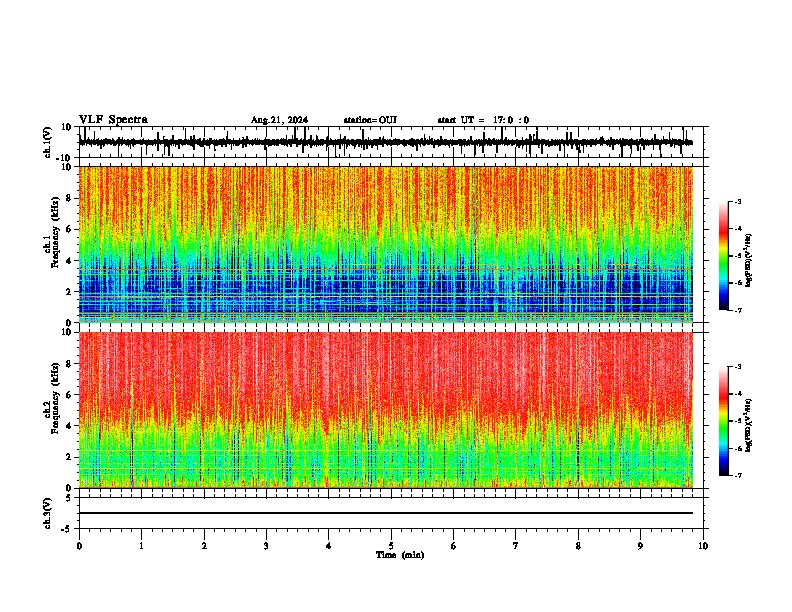Click time axis tick label '9'

point(640,546)
